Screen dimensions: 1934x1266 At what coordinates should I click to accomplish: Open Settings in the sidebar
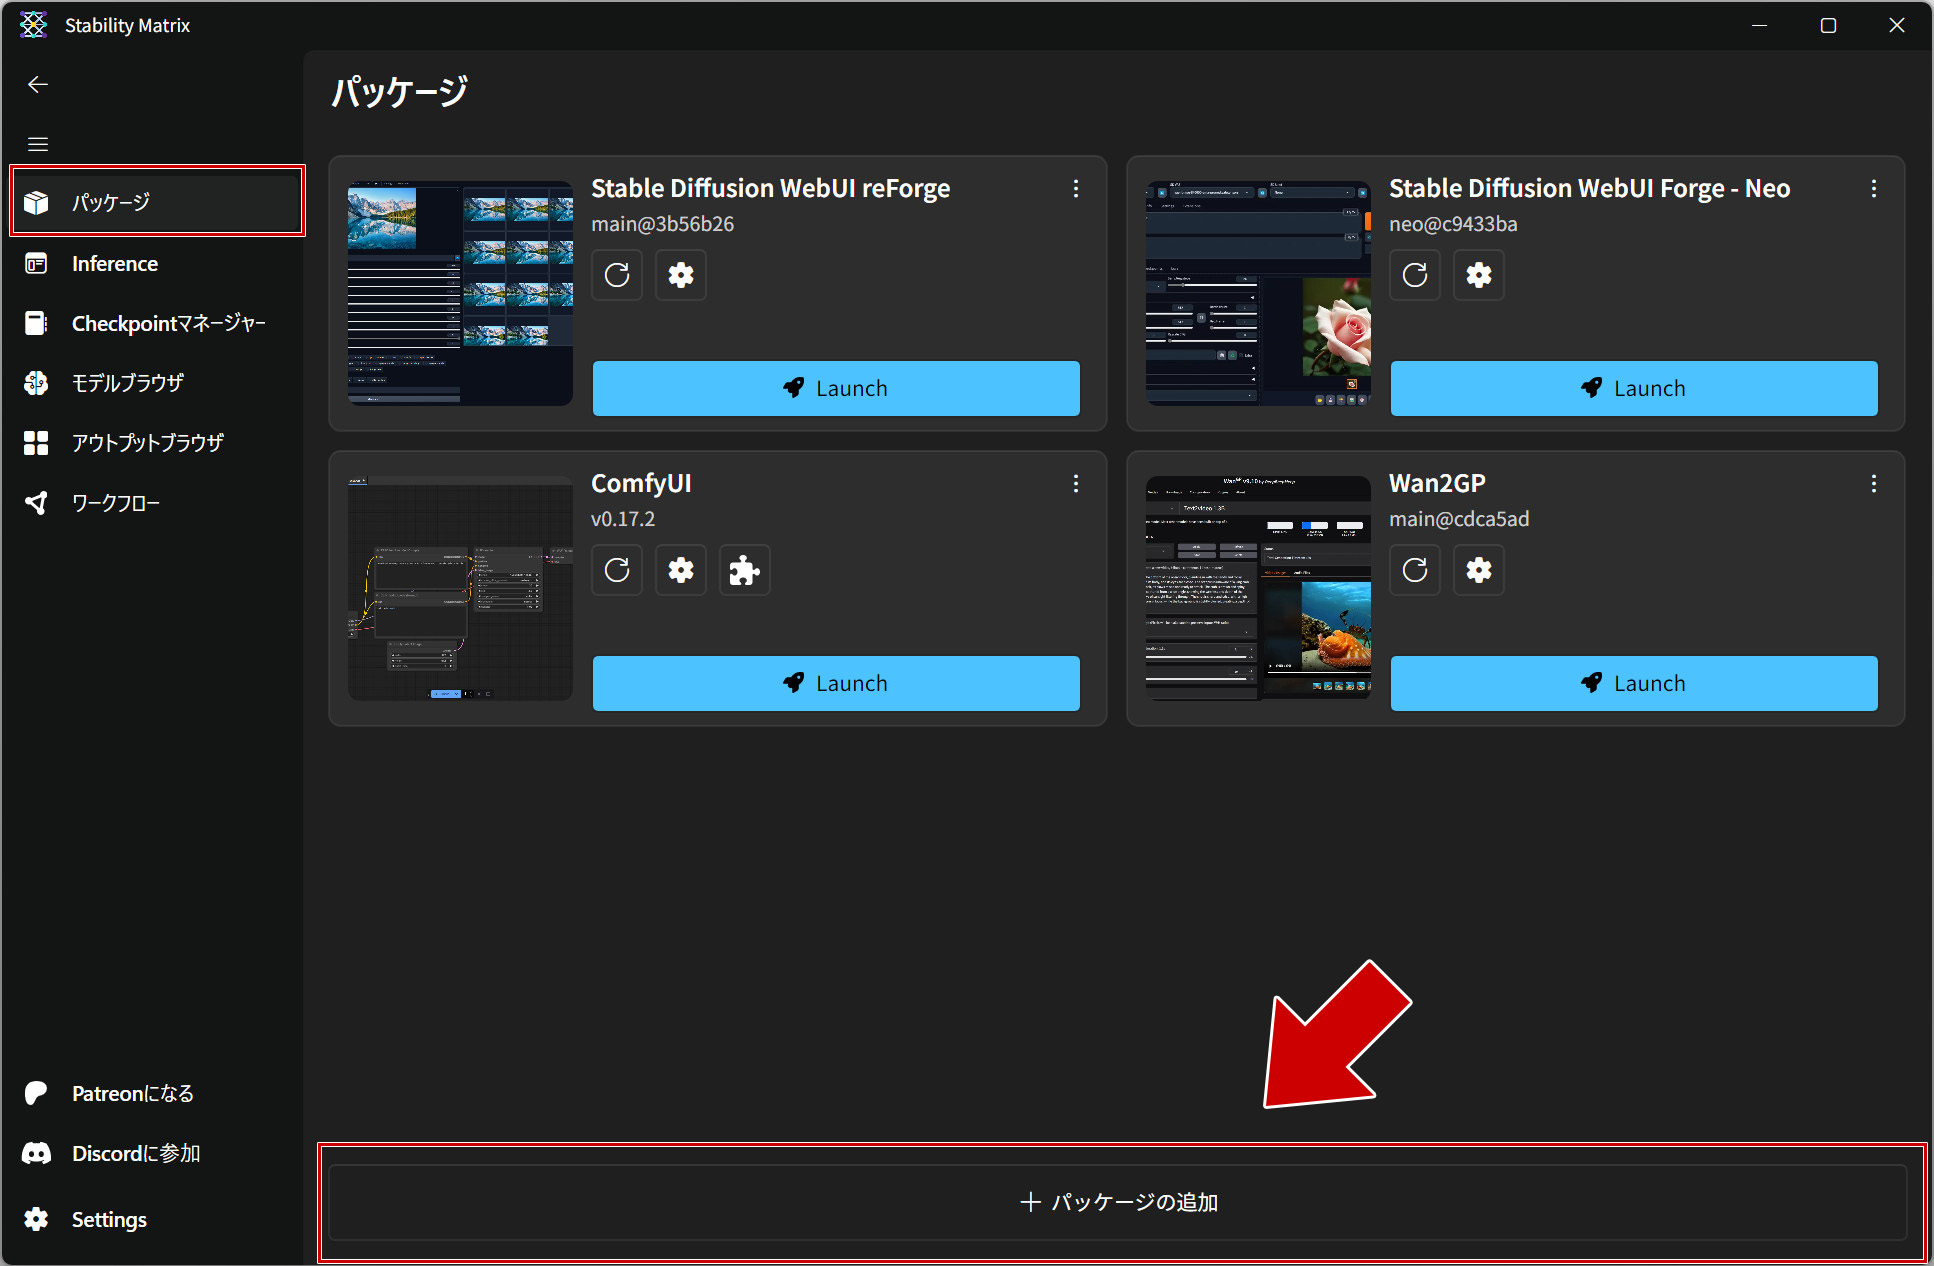pos(109,1220)
